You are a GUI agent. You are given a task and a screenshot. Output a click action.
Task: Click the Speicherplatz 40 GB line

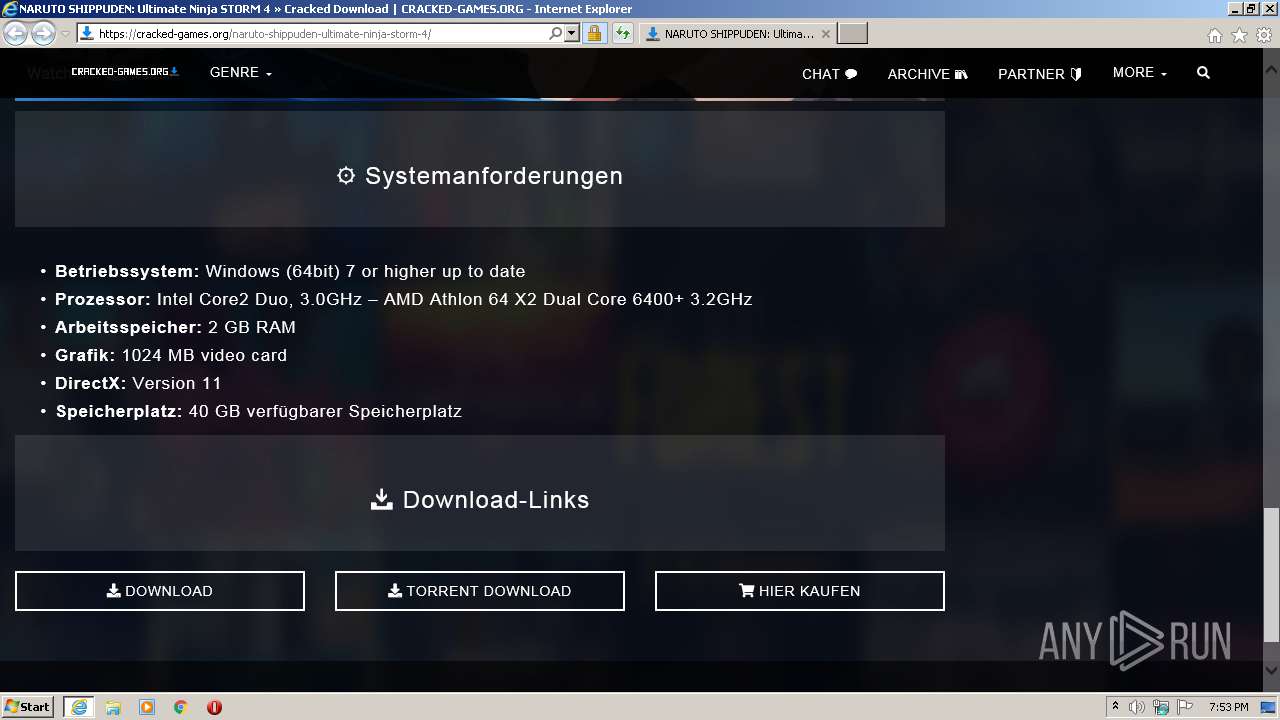pyautogui.click(x=258, y=411)
